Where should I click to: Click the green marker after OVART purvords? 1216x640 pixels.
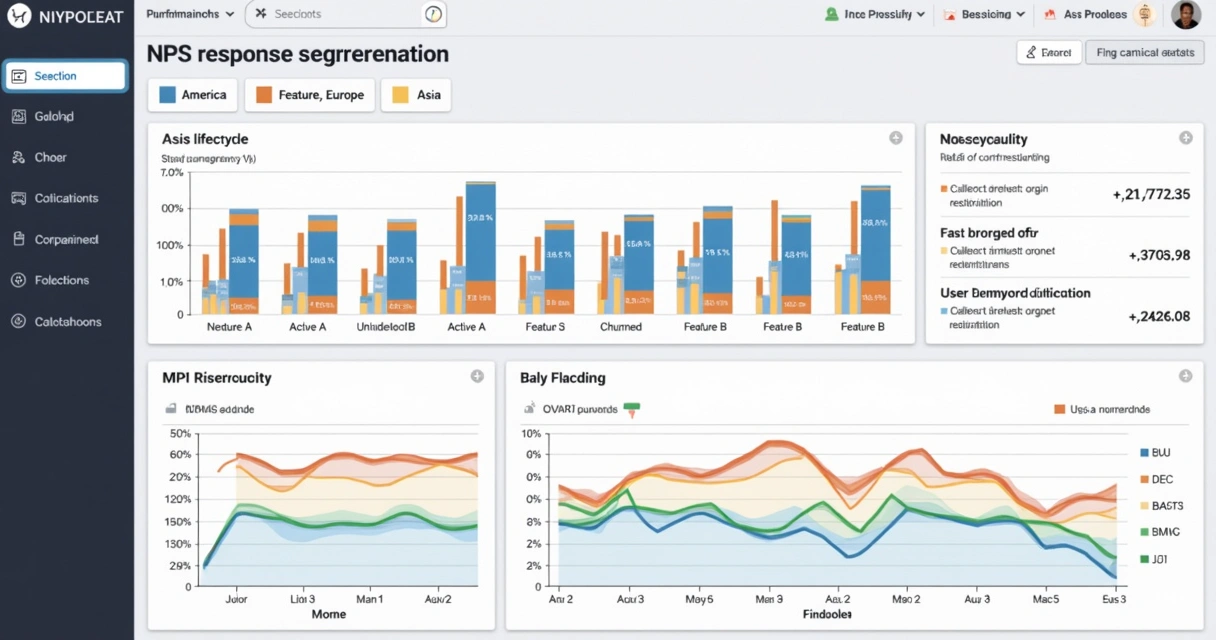[631, 409]
